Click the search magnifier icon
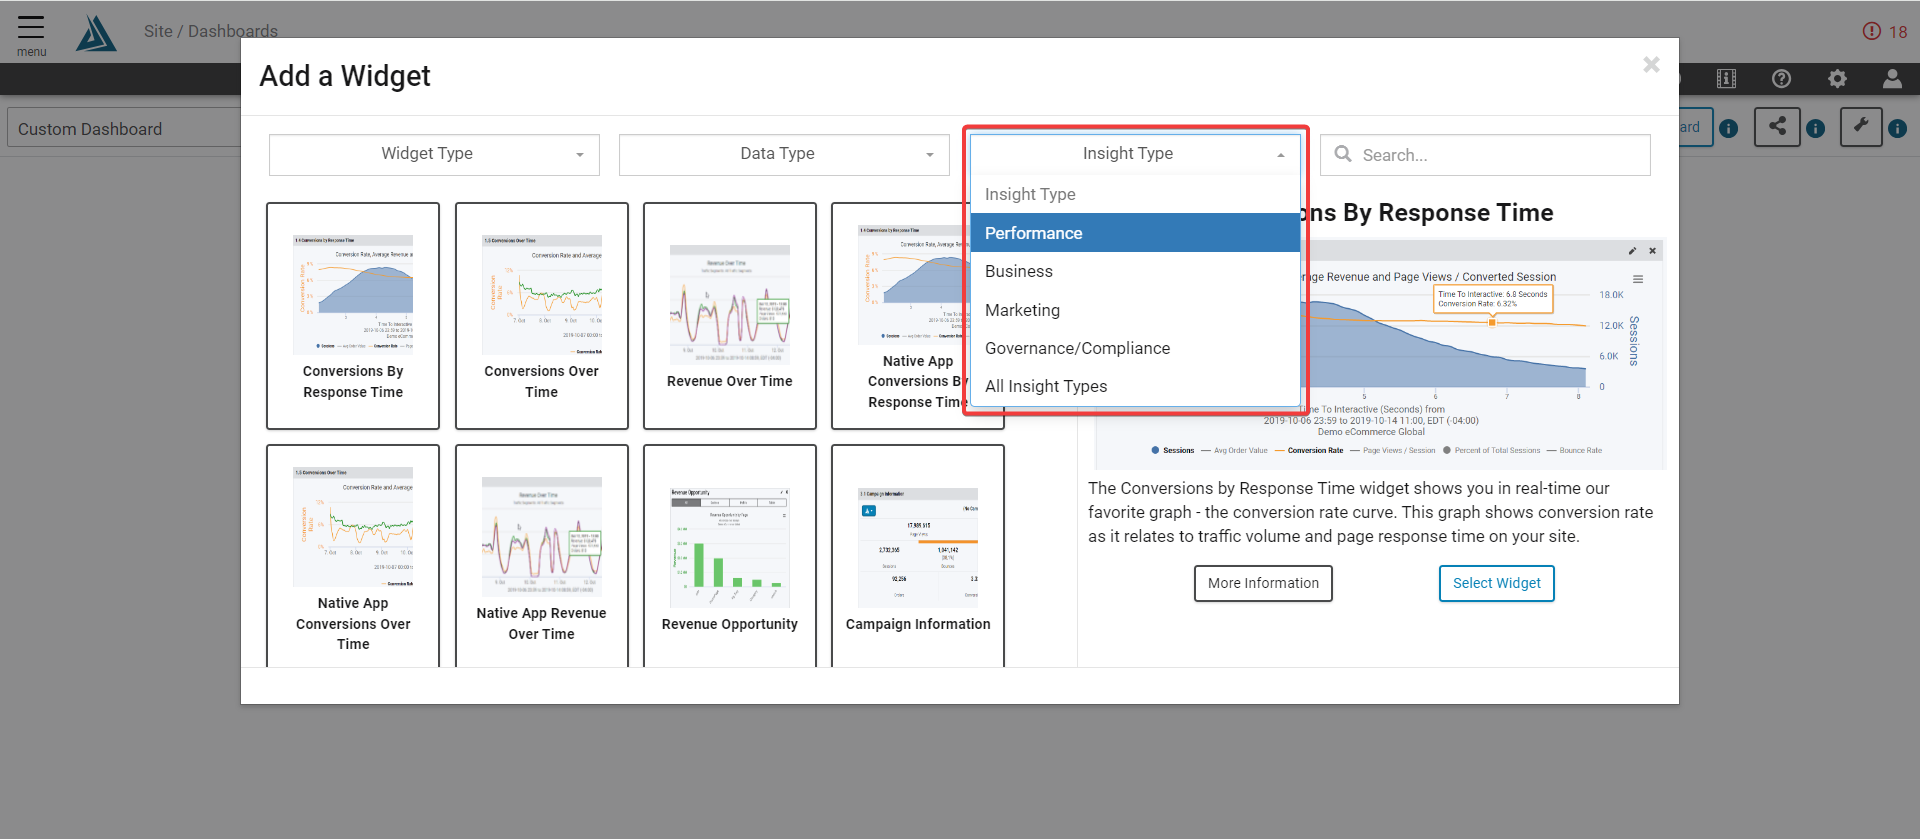This screenshot has height=839, width=1920. coord(1343,154)
